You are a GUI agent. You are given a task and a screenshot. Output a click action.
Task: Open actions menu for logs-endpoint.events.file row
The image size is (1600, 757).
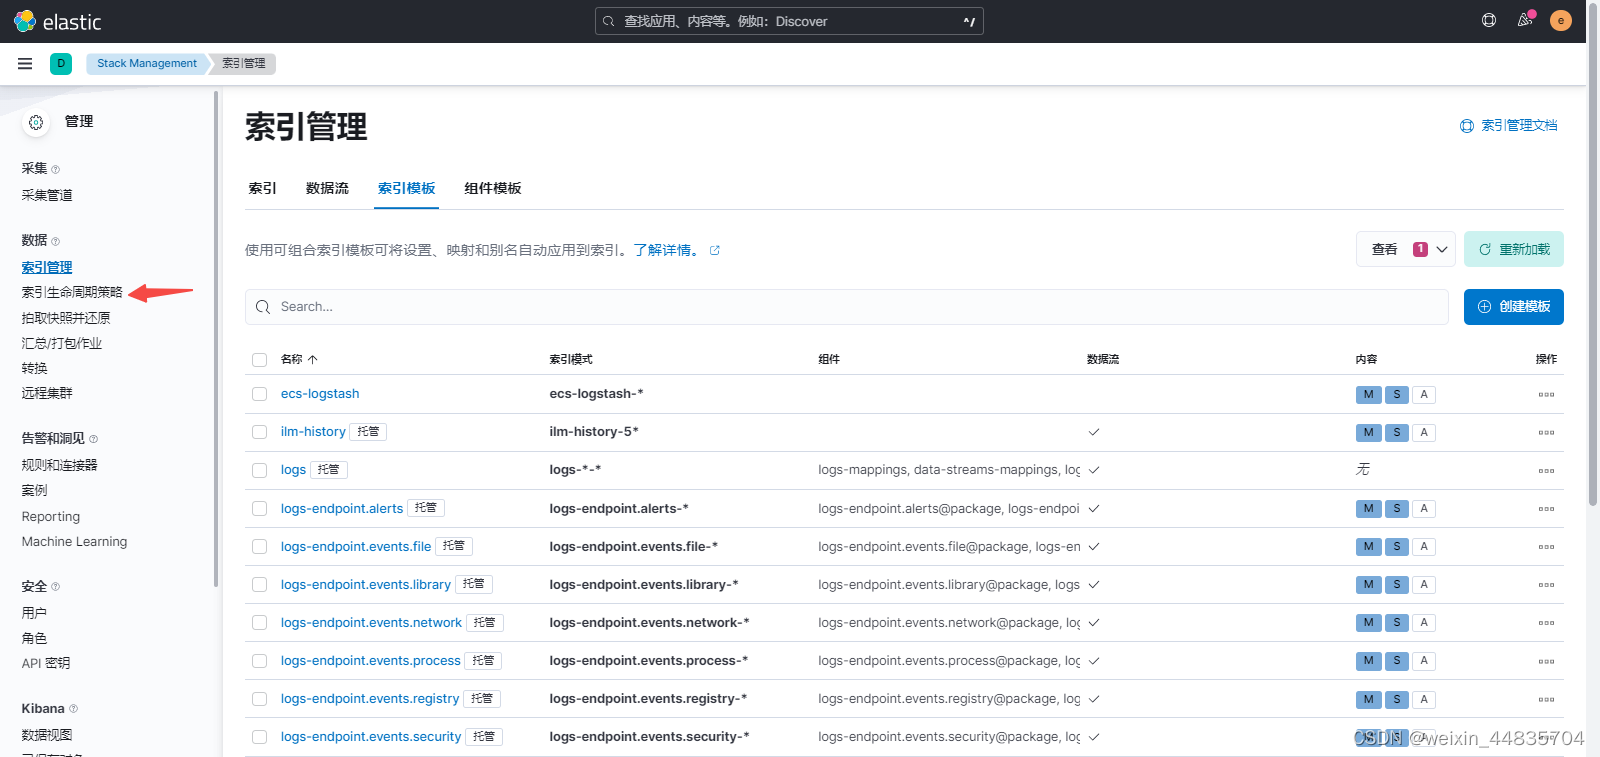1546,547
